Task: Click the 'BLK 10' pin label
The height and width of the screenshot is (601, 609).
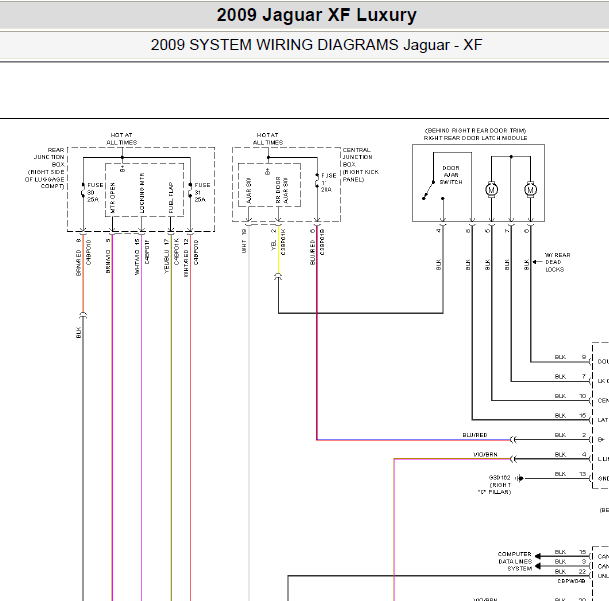Action: pyautogui.click(x=570, y=396)
